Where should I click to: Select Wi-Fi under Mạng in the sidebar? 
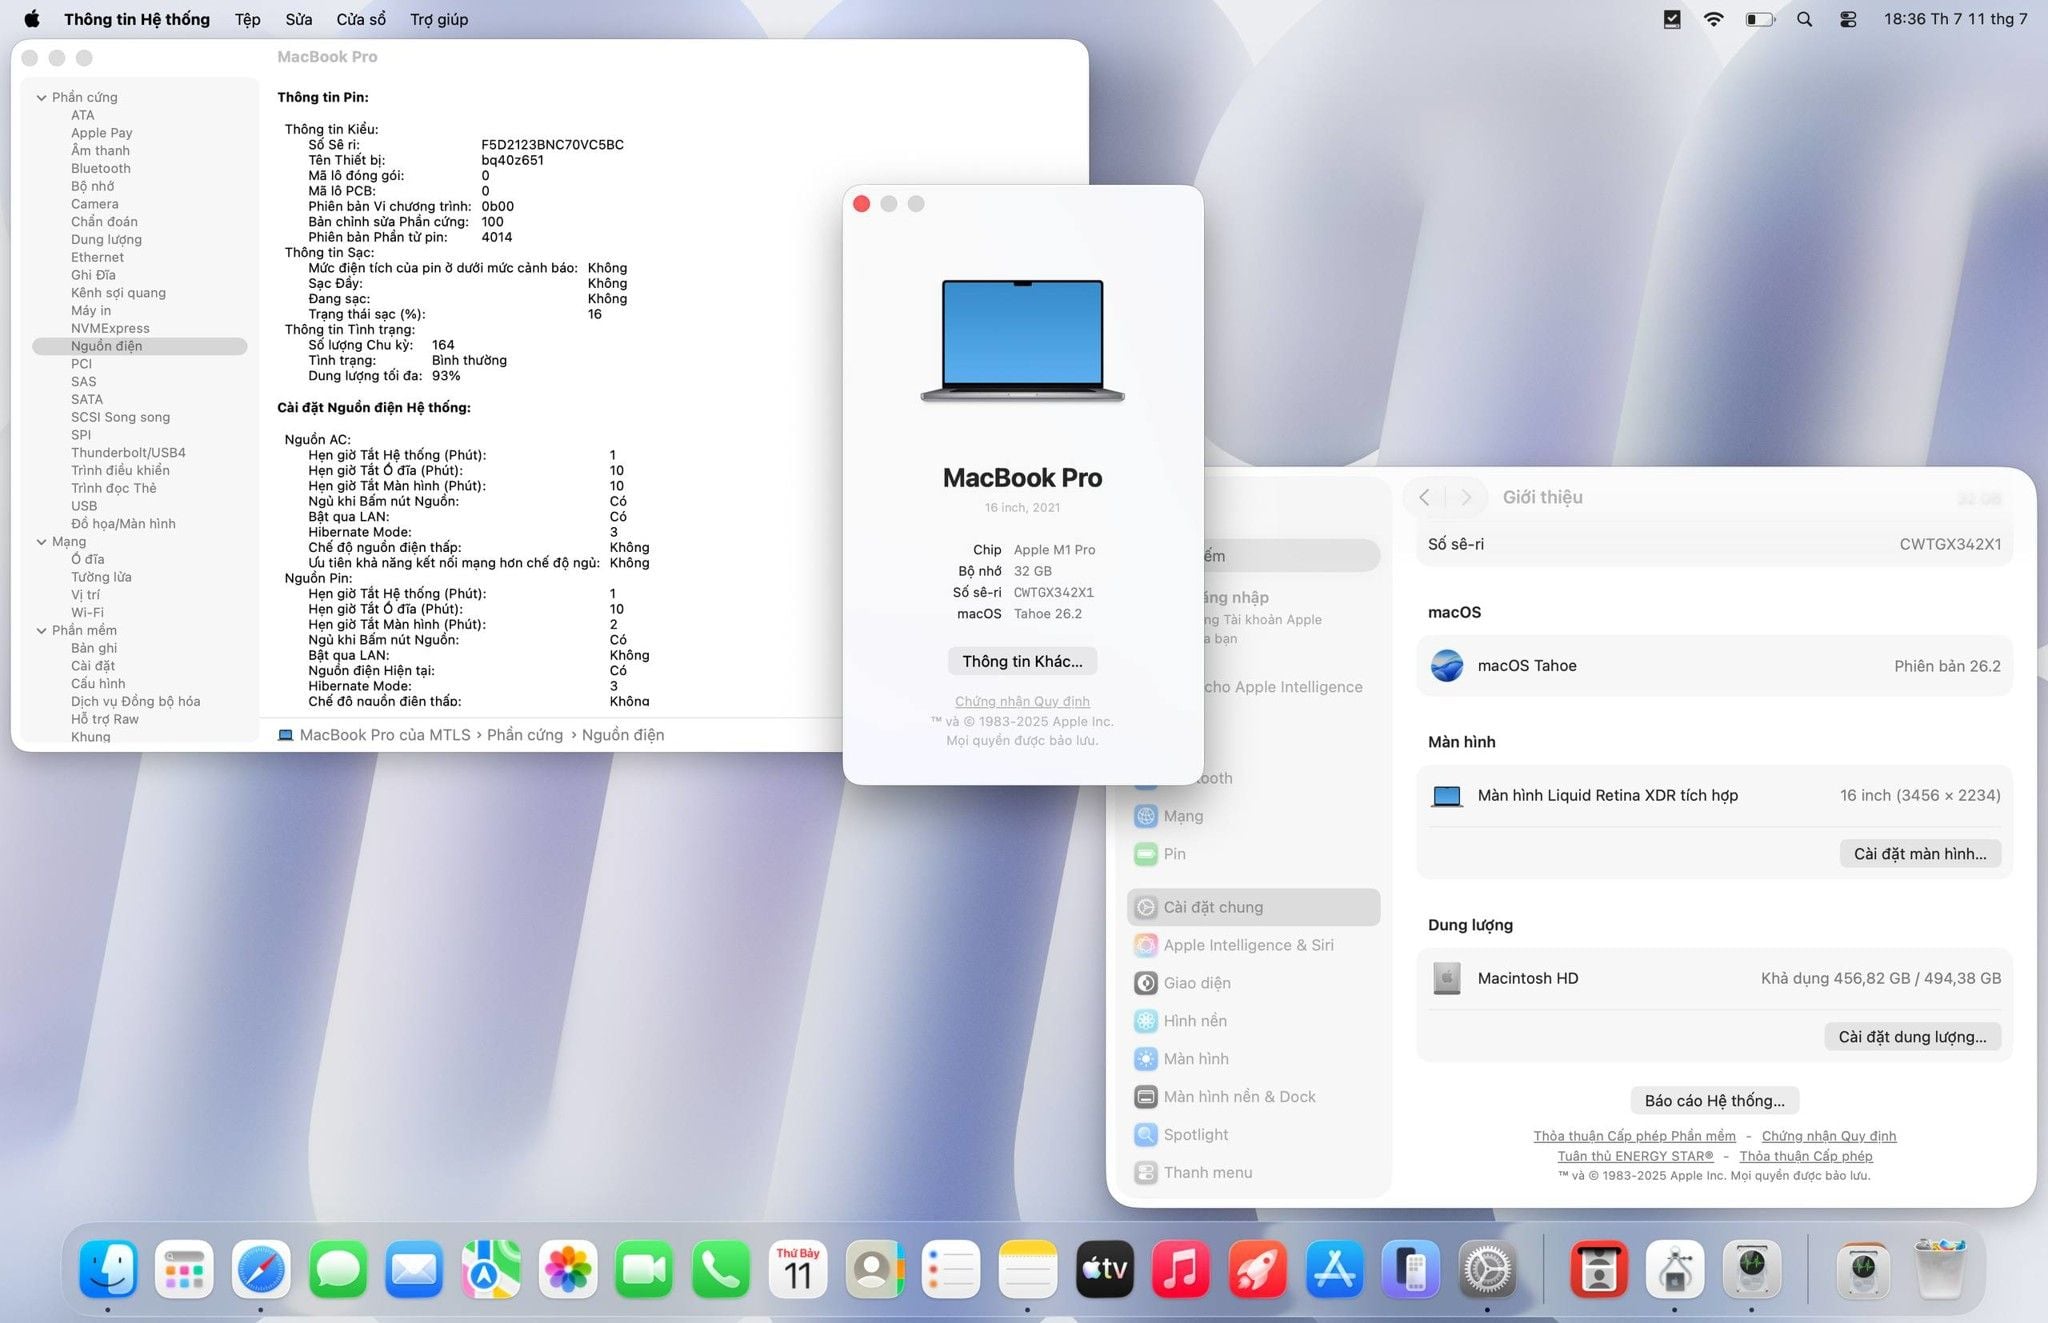[87, 613]
